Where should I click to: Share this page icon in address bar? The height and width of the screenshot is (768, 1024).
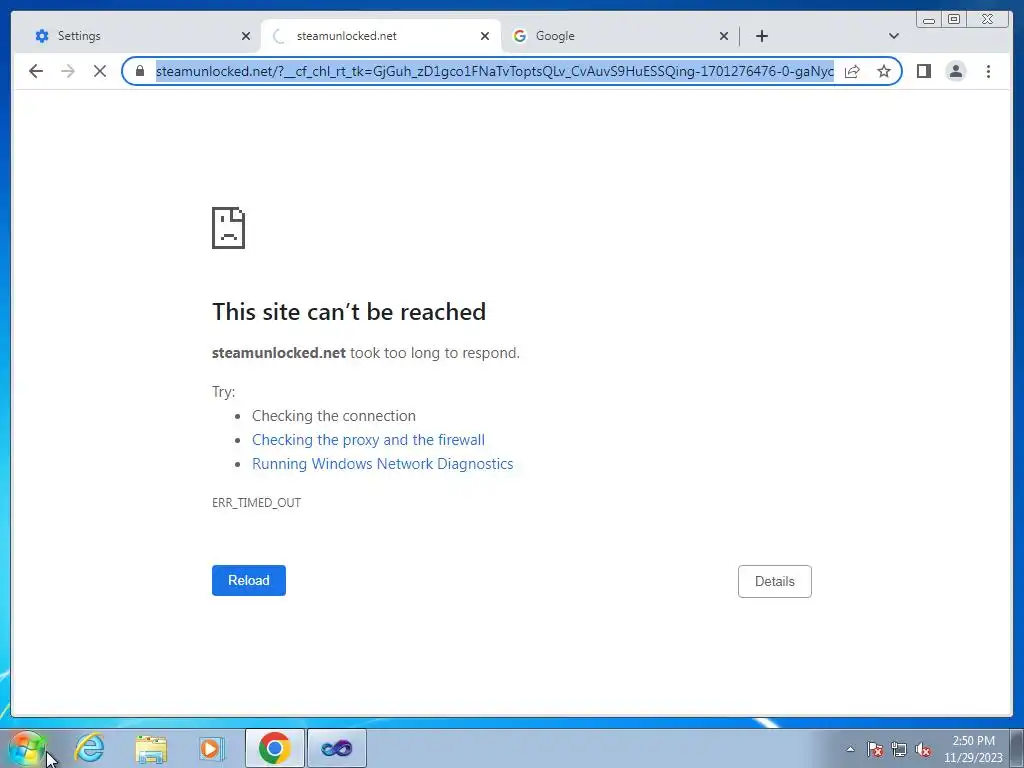tap(852, 71)
